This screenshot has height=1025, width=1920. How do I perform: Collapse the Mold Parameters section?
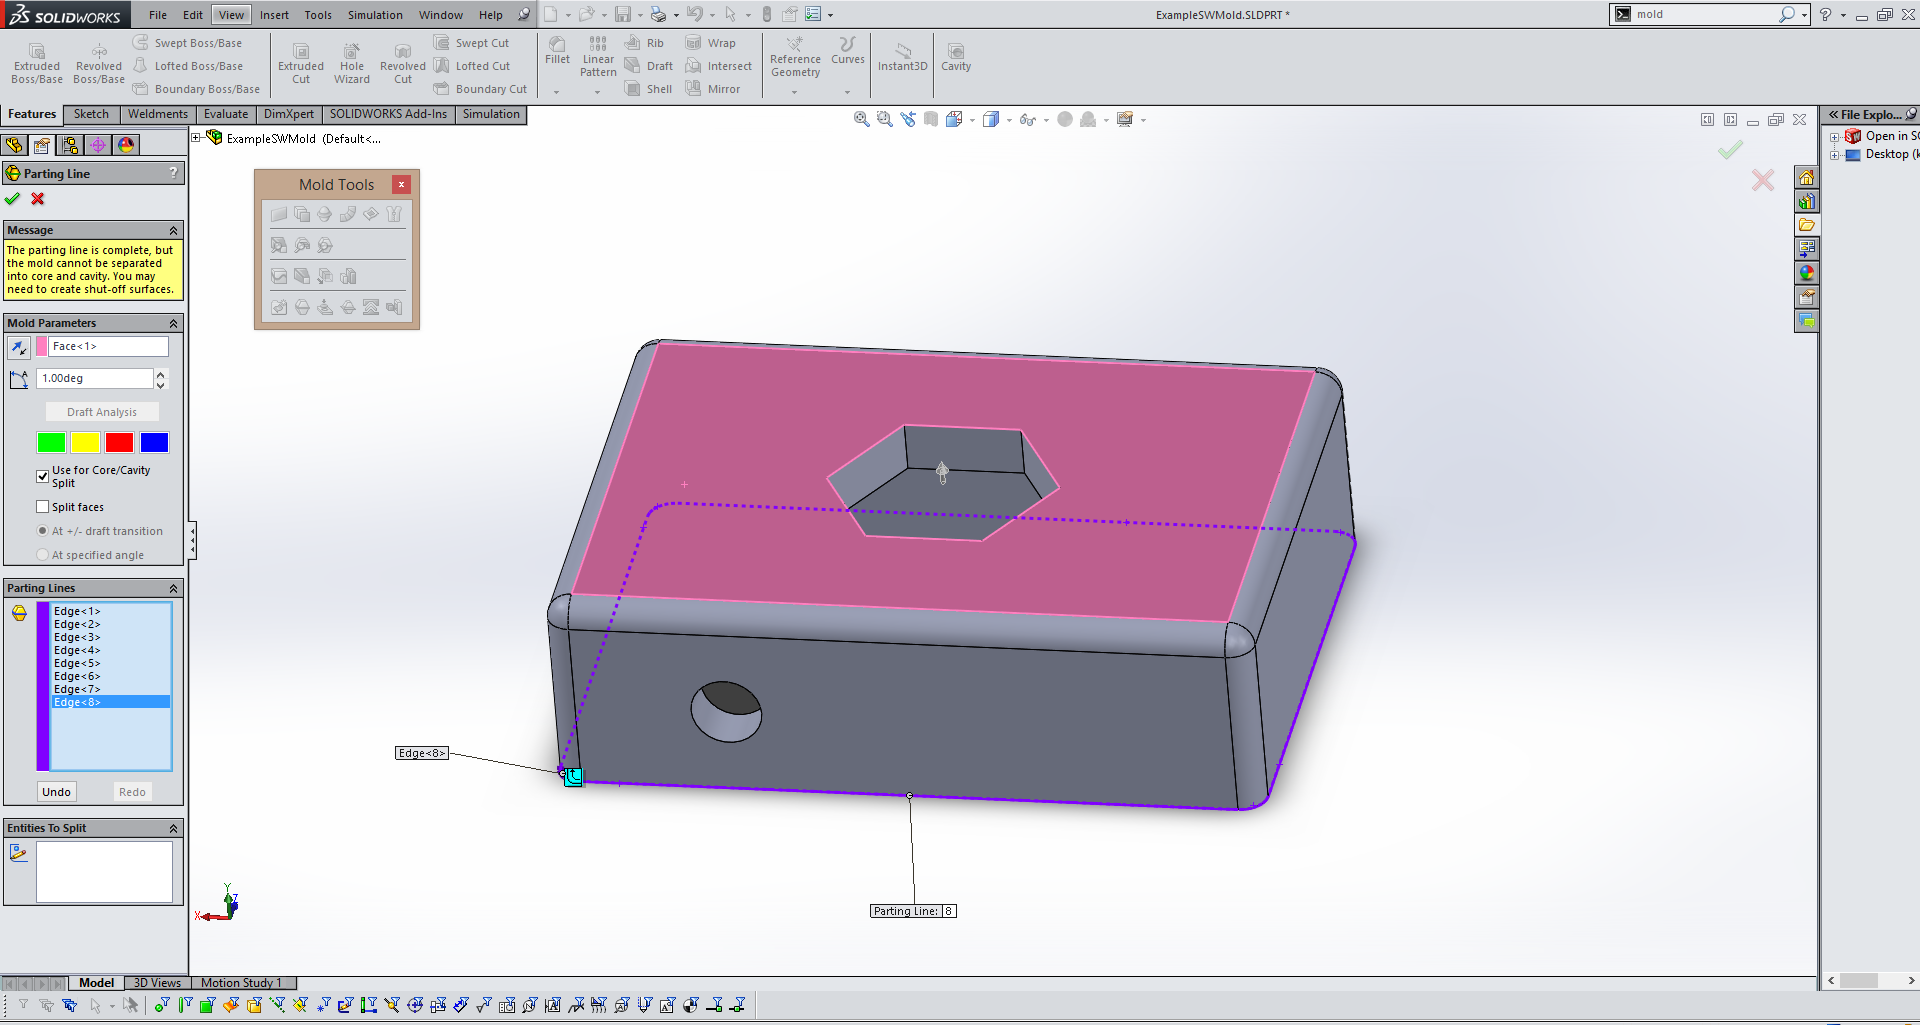[173, 323]
